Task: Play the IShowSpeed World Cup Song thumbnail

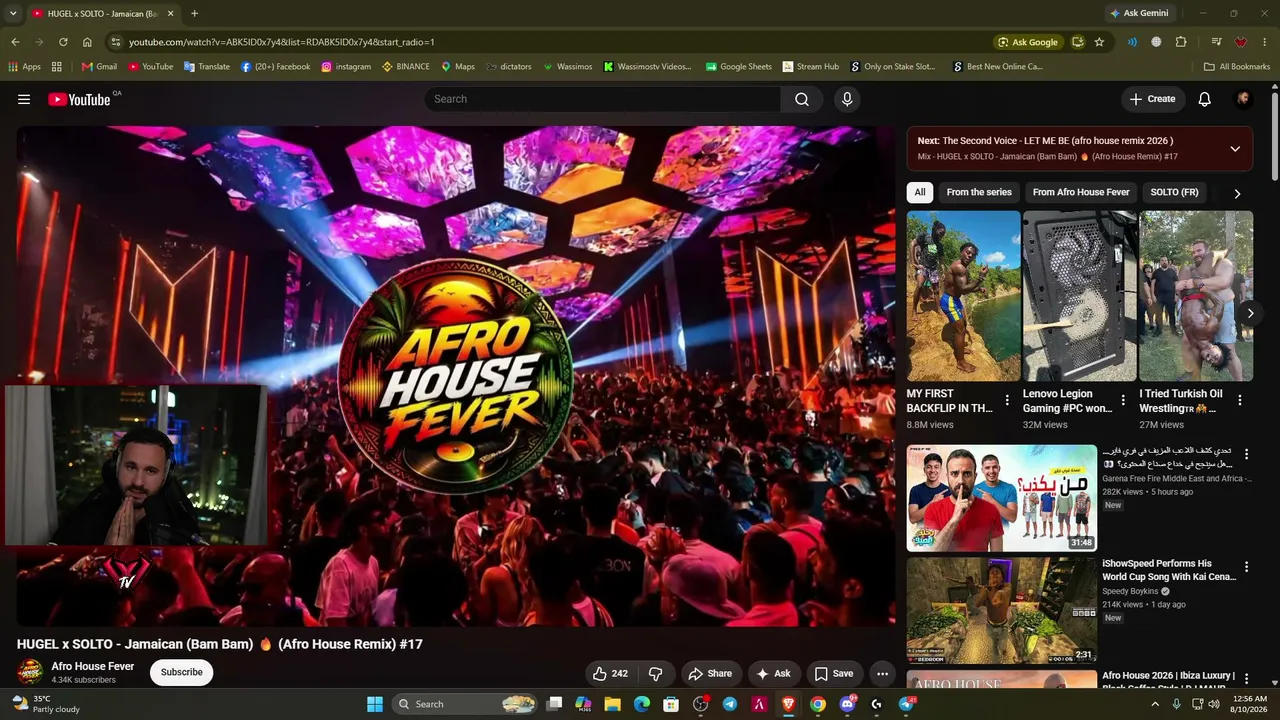Action: click(x=1001, y=611)
